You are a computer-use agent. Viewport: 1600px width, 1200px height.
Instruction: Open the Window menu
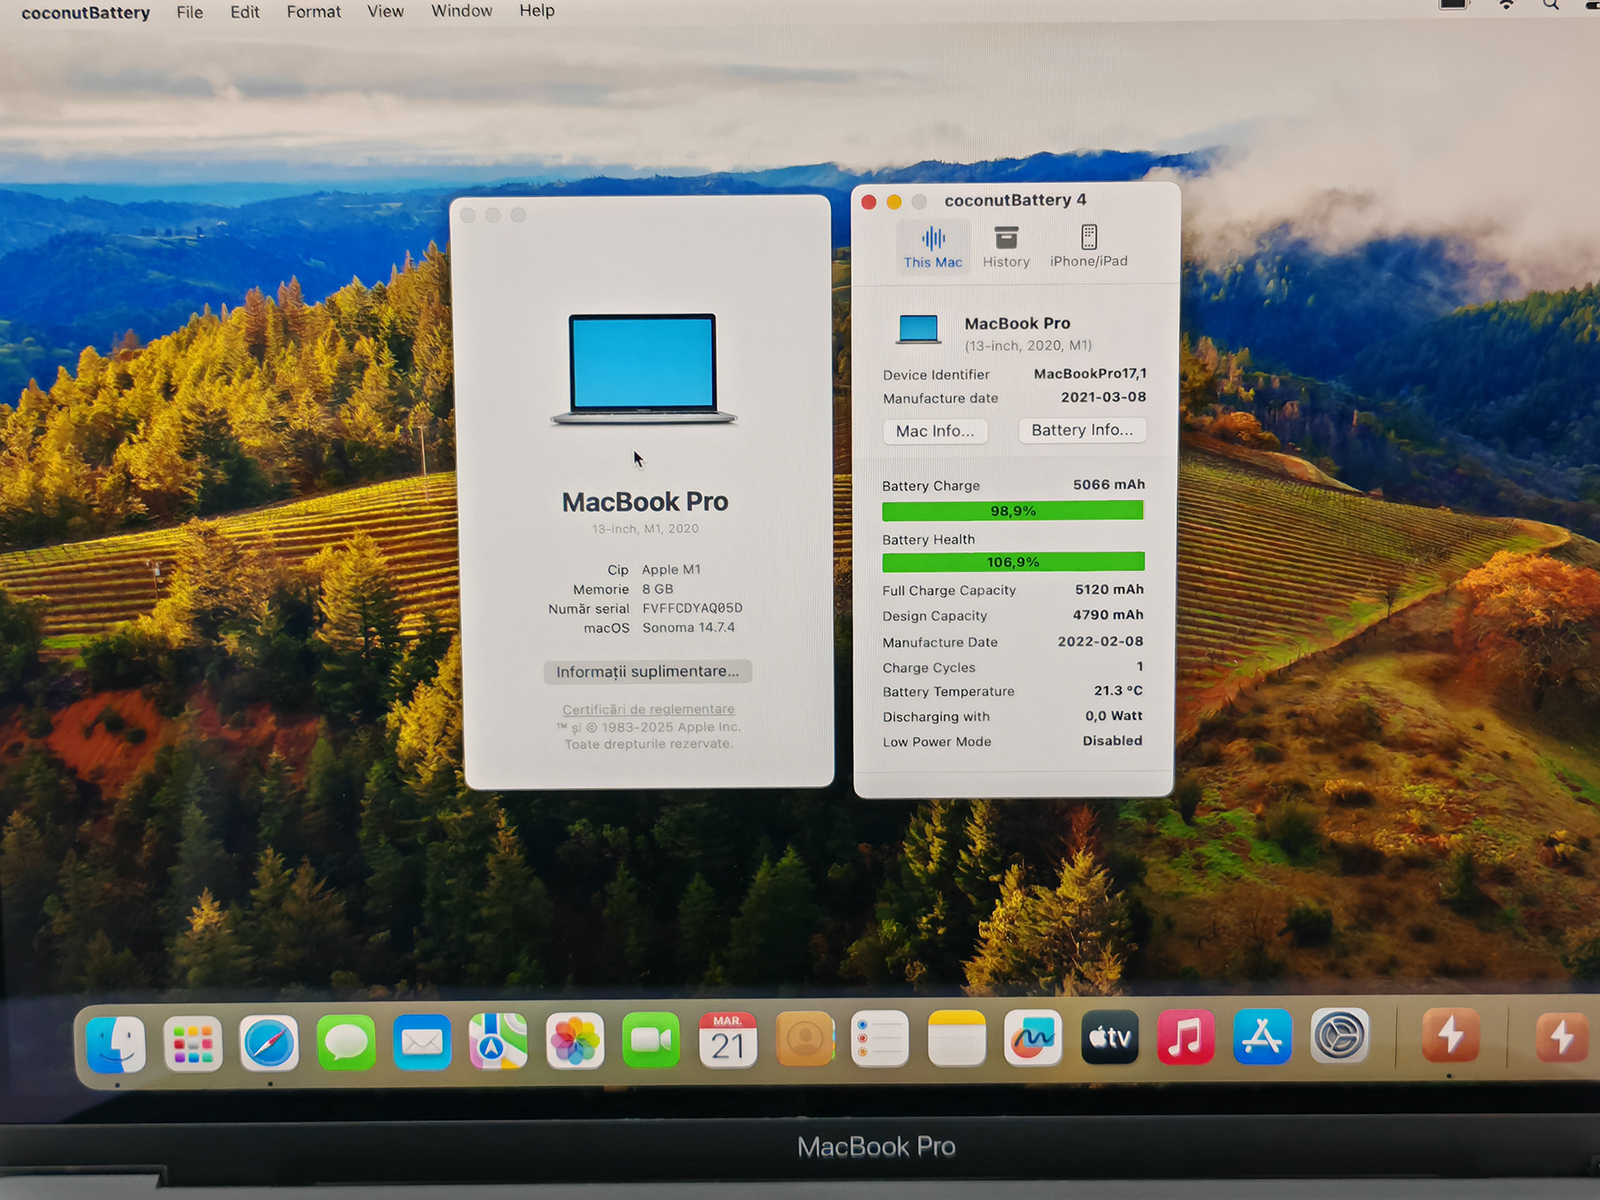[462, 11]
